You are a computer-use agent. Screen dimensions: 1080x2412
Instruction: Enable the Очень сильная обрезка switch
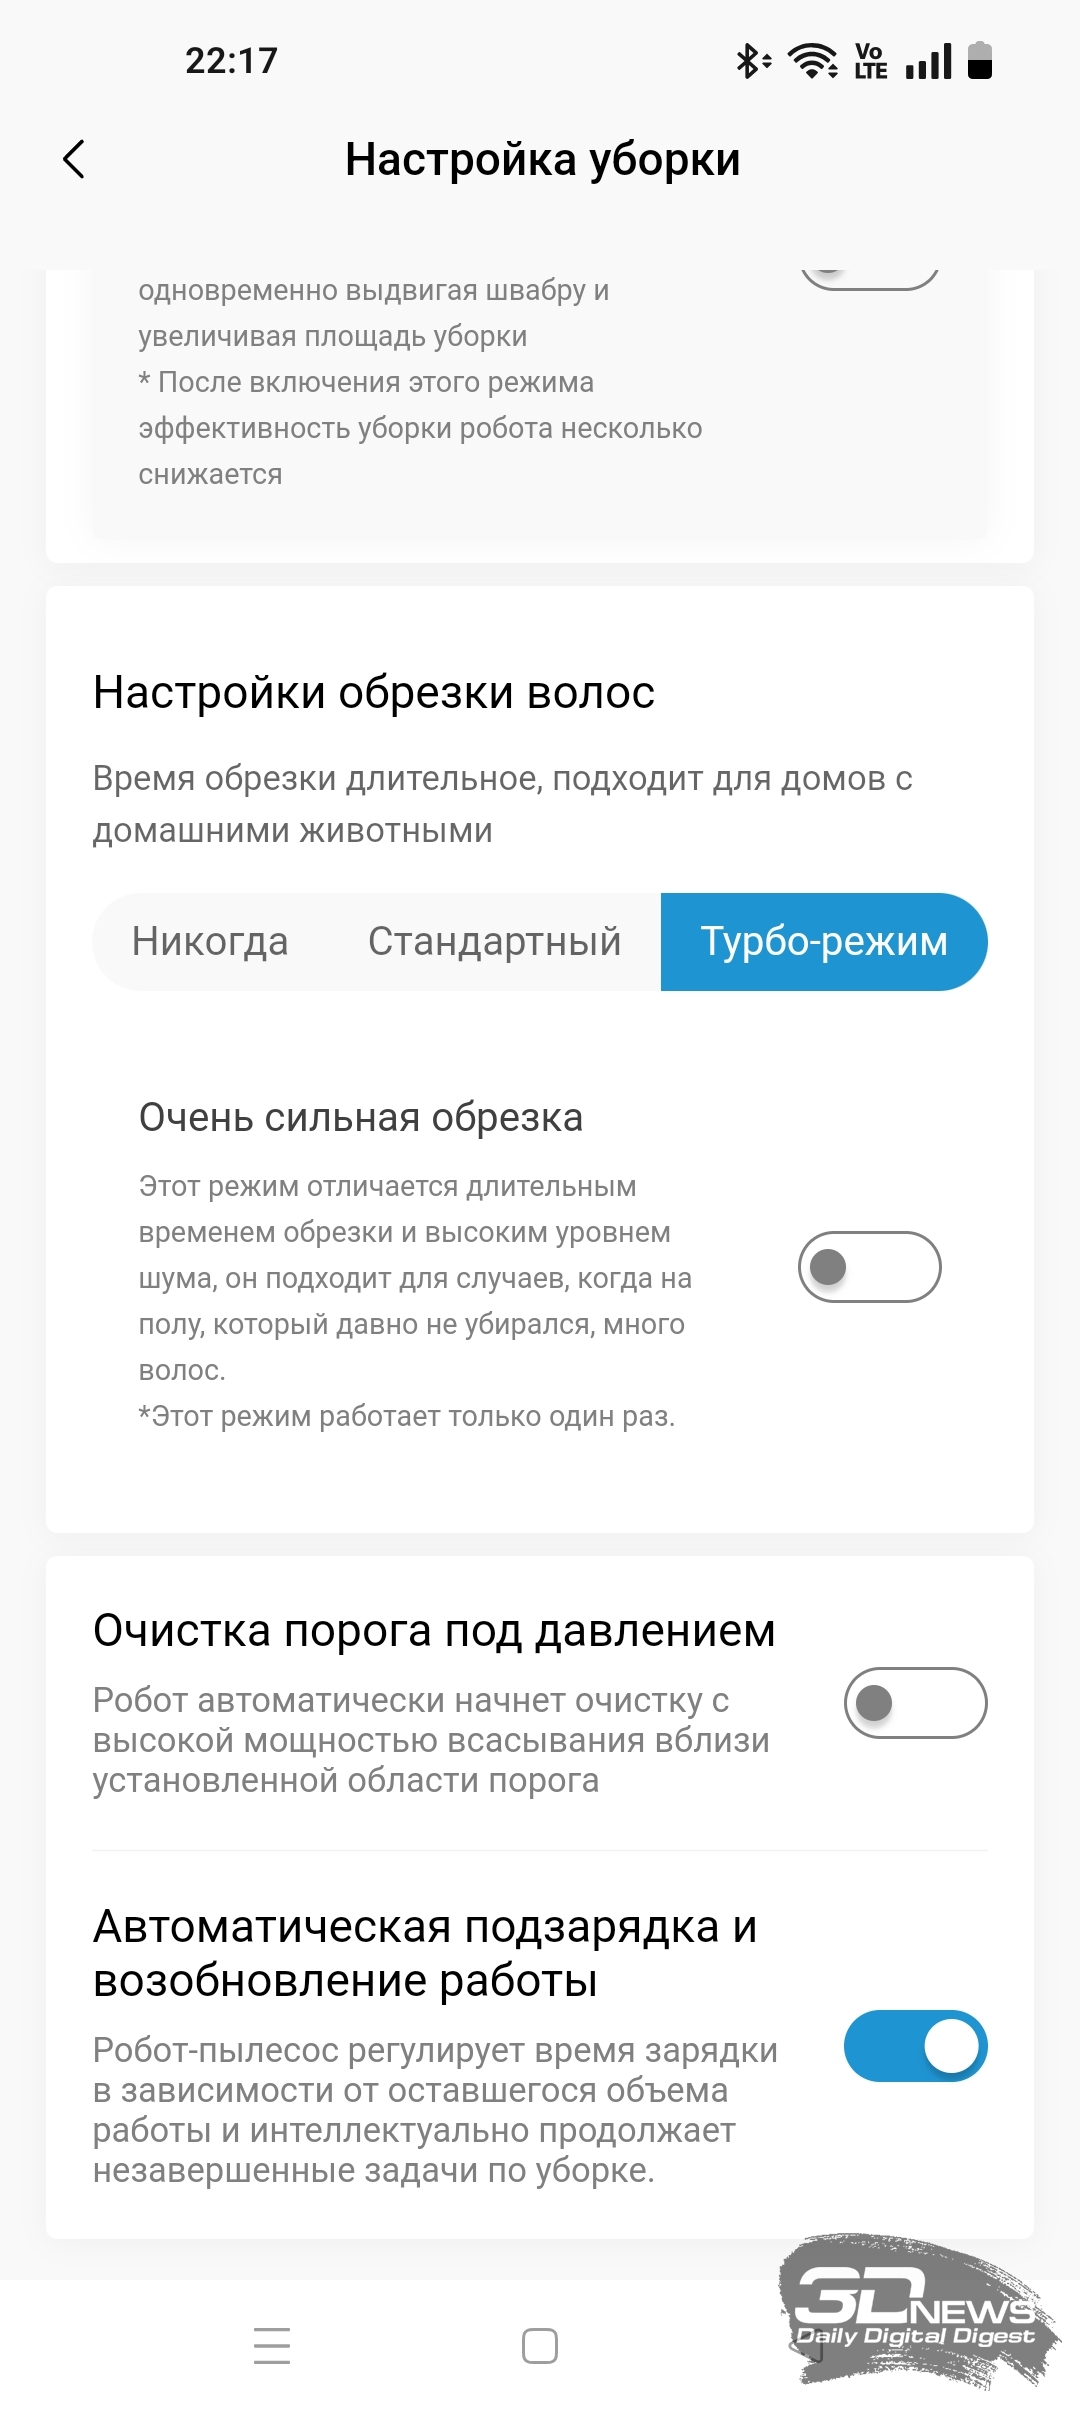869,1267
